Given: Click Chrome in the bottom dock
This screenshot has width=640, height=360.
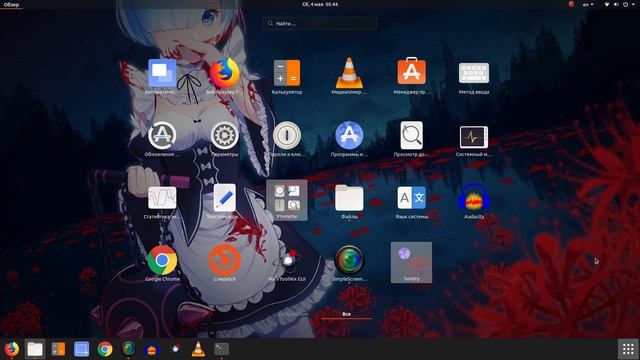Looking at the screenshot, I should click(x=105, y=349).
